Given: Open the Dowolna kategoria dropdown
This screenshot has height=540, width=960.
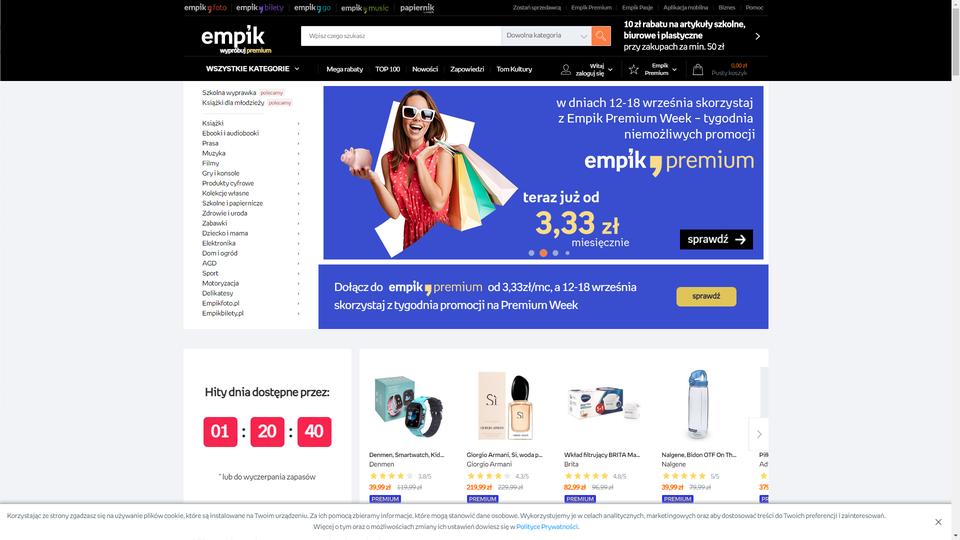Looking at the screenshot, I should (546, 36).
